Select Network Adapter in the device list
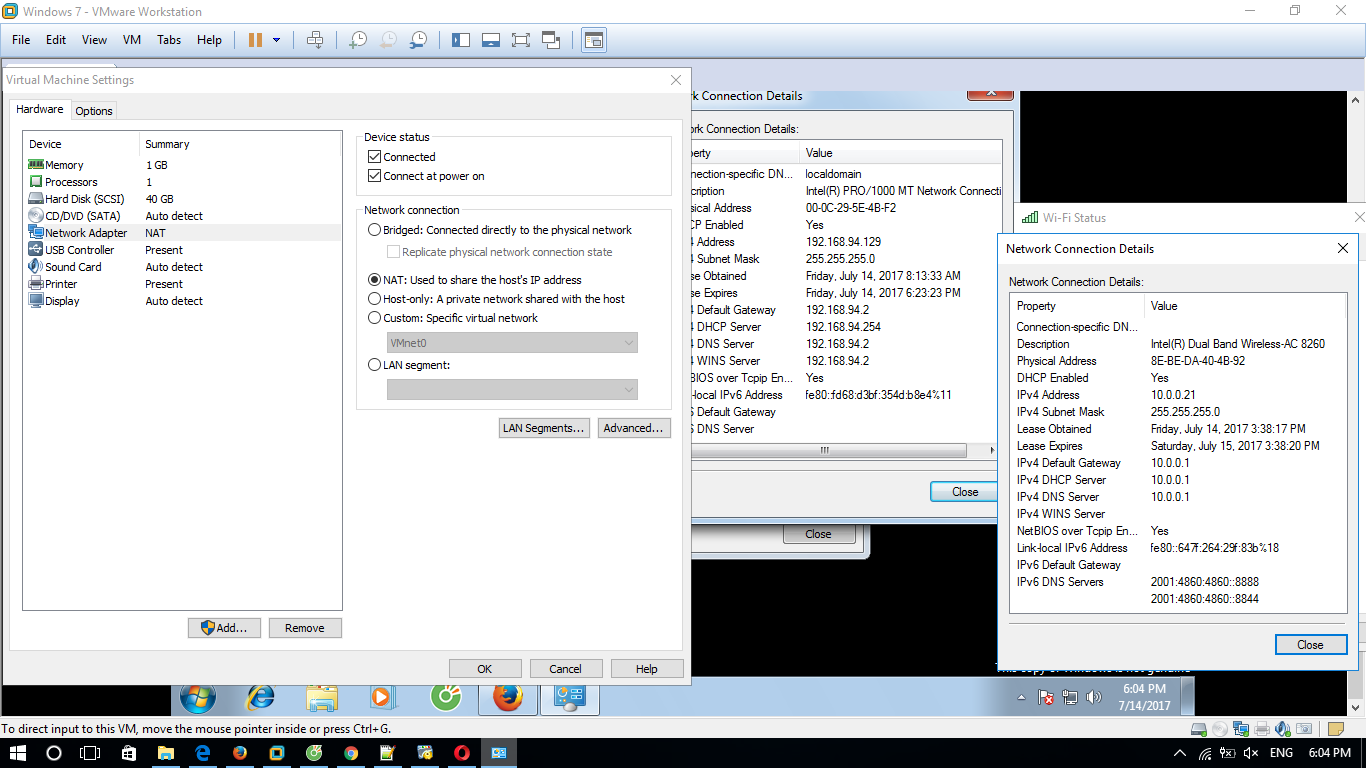Screen dimensions: 1366x768 click(86, 233)
